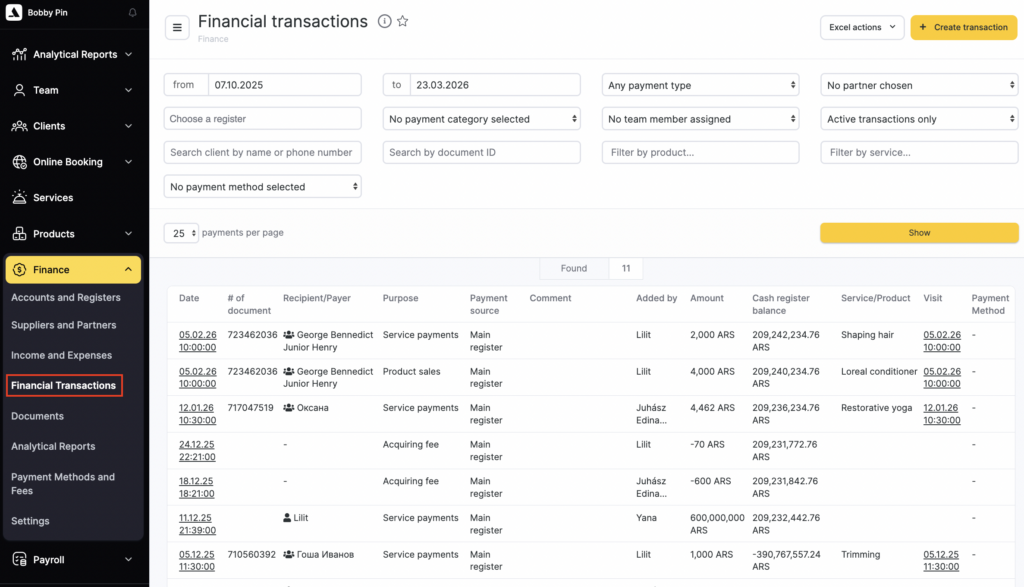The height and width of the screenshot is (587, 1024).
Task: Collapse the Finance sidebar section
Action: click(128, 270)
